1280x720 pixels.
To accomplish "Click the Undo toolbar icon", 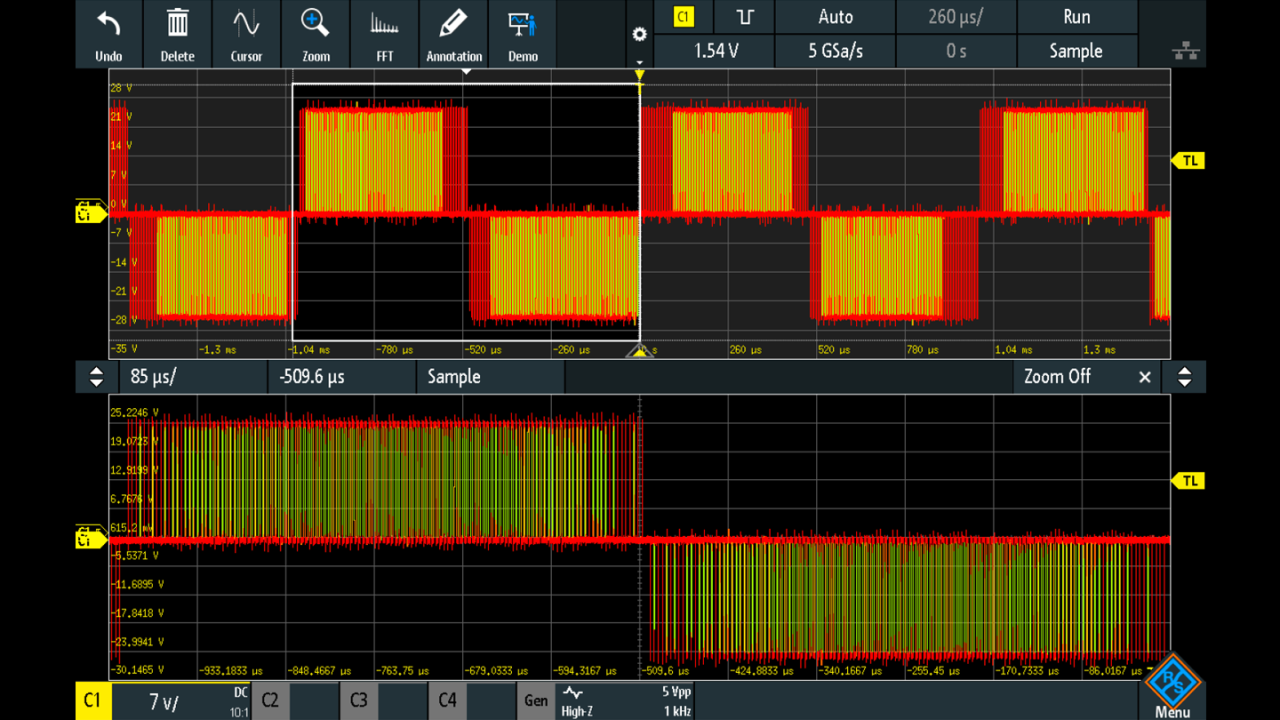I will 109,34.
